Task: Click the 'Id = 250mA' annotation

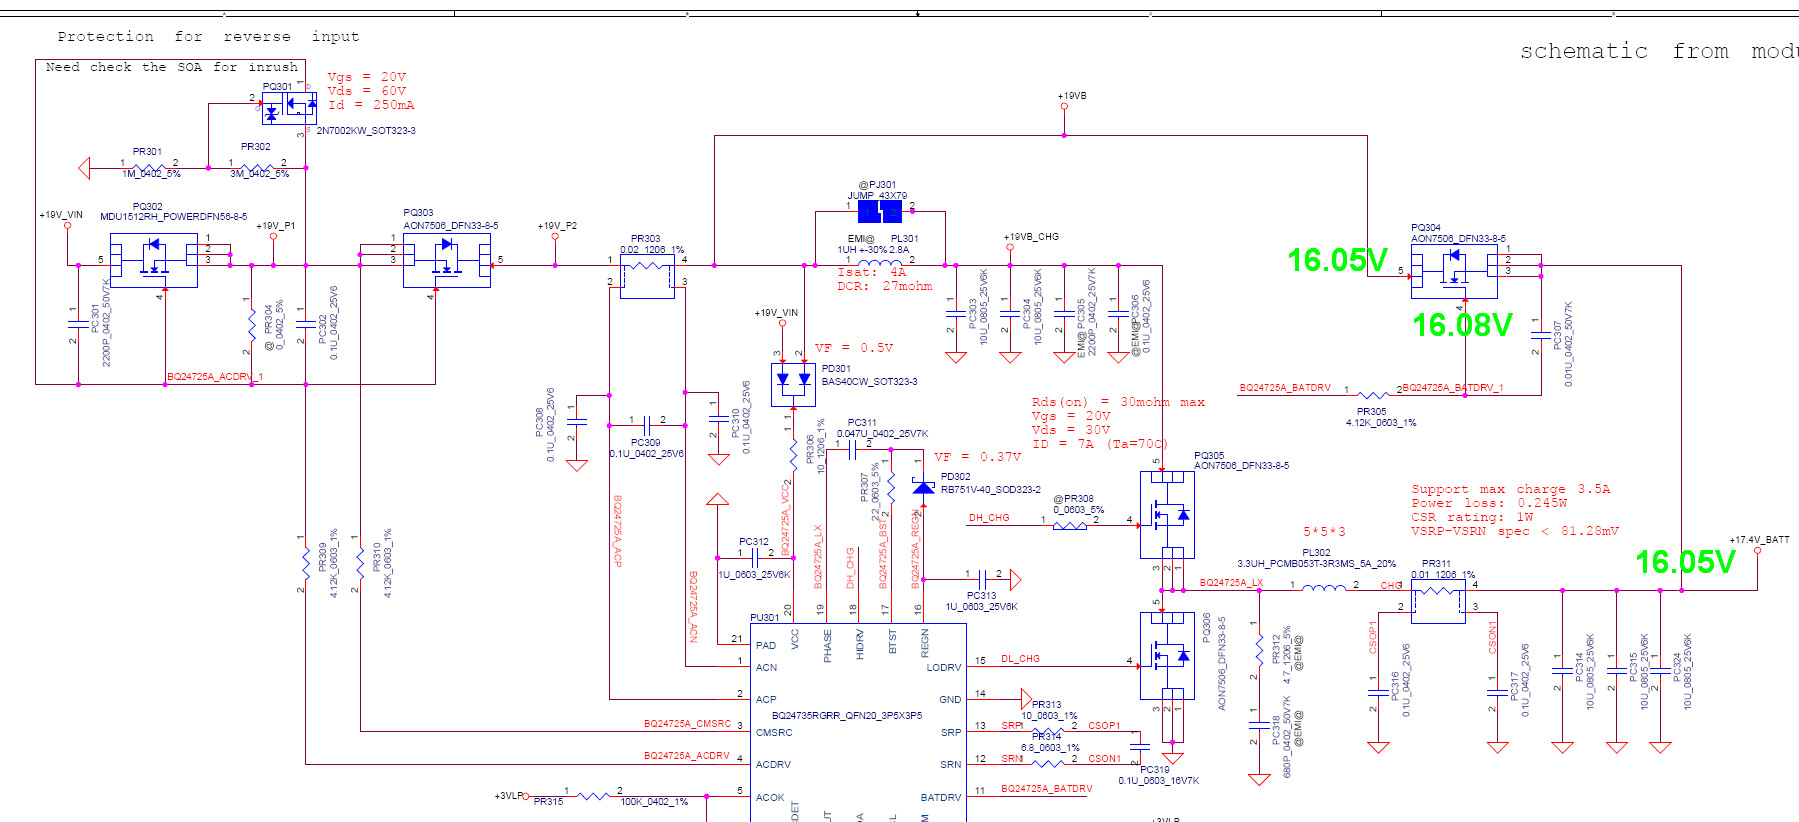Action: (x=371, y=105)
